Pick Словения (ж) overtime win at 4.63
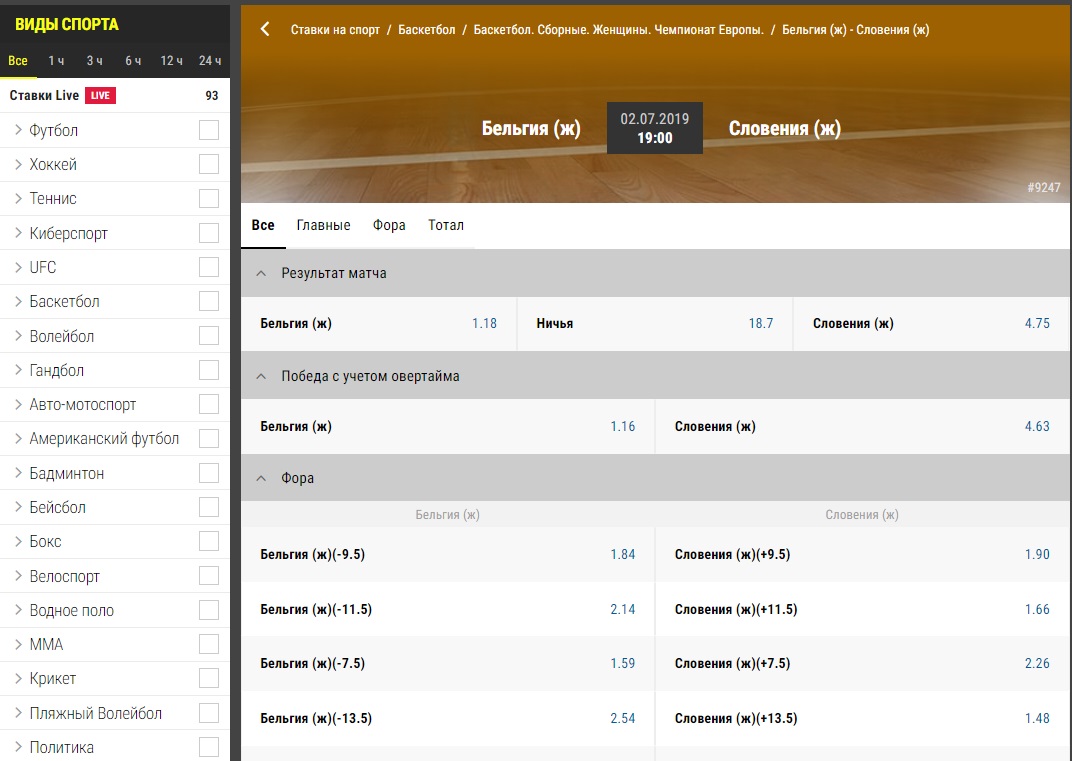 [x=862, y=426]
